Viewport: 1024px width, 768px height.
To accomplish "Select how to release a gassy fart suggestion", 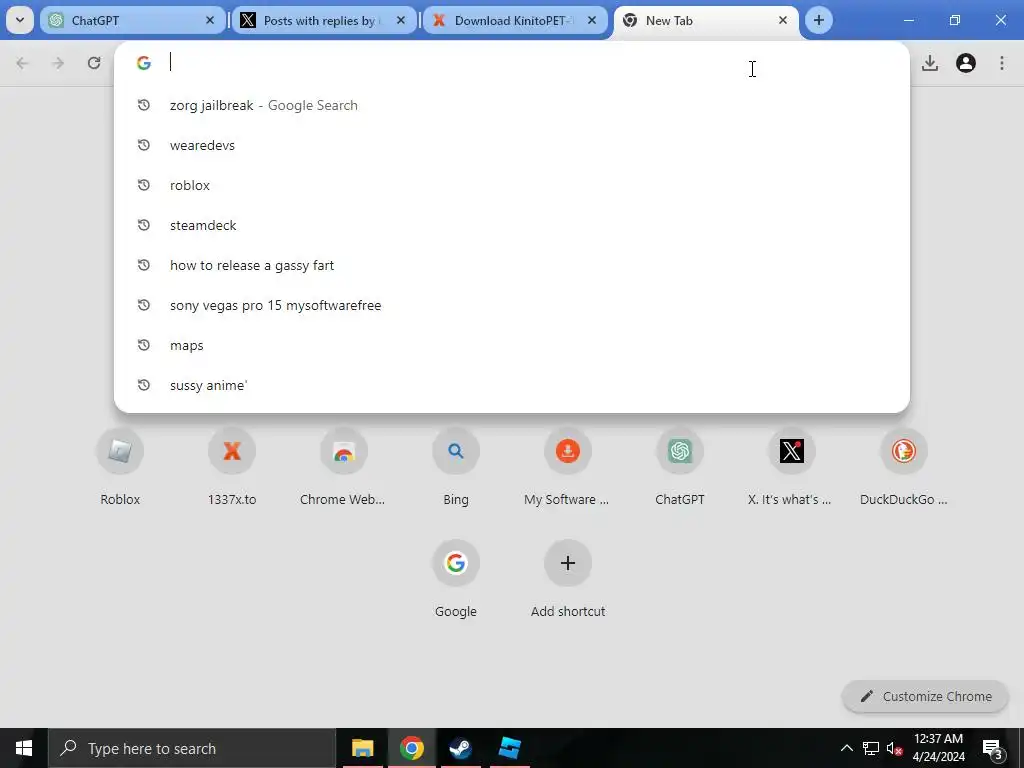I will (511, 265).
